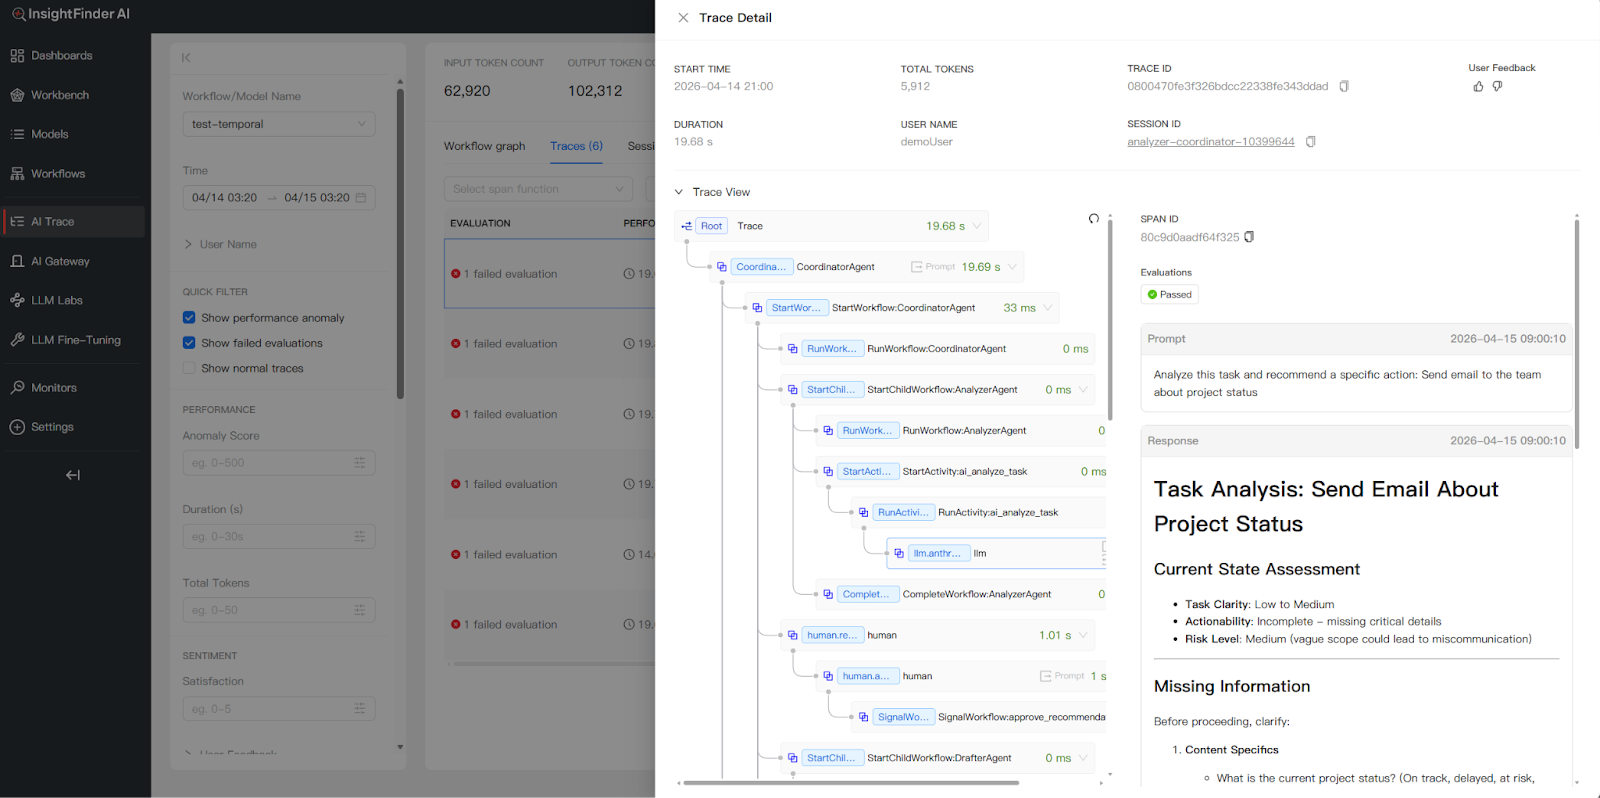Collapse the left sidebar with arrow icon

[x=73, y=475]
